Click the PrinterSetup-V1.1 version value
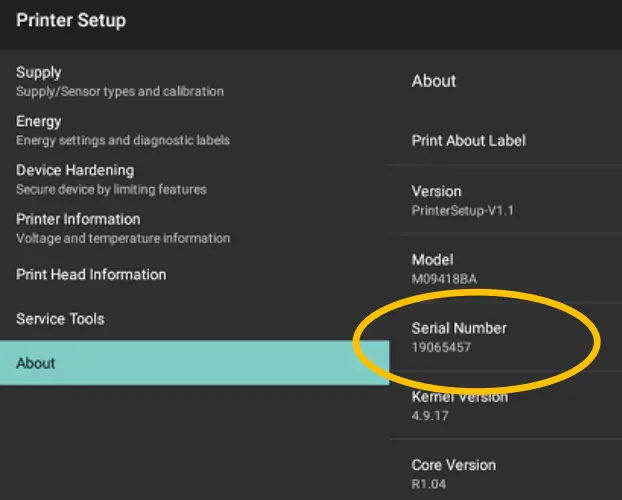The image size is (622, 500). pos(462,211)
